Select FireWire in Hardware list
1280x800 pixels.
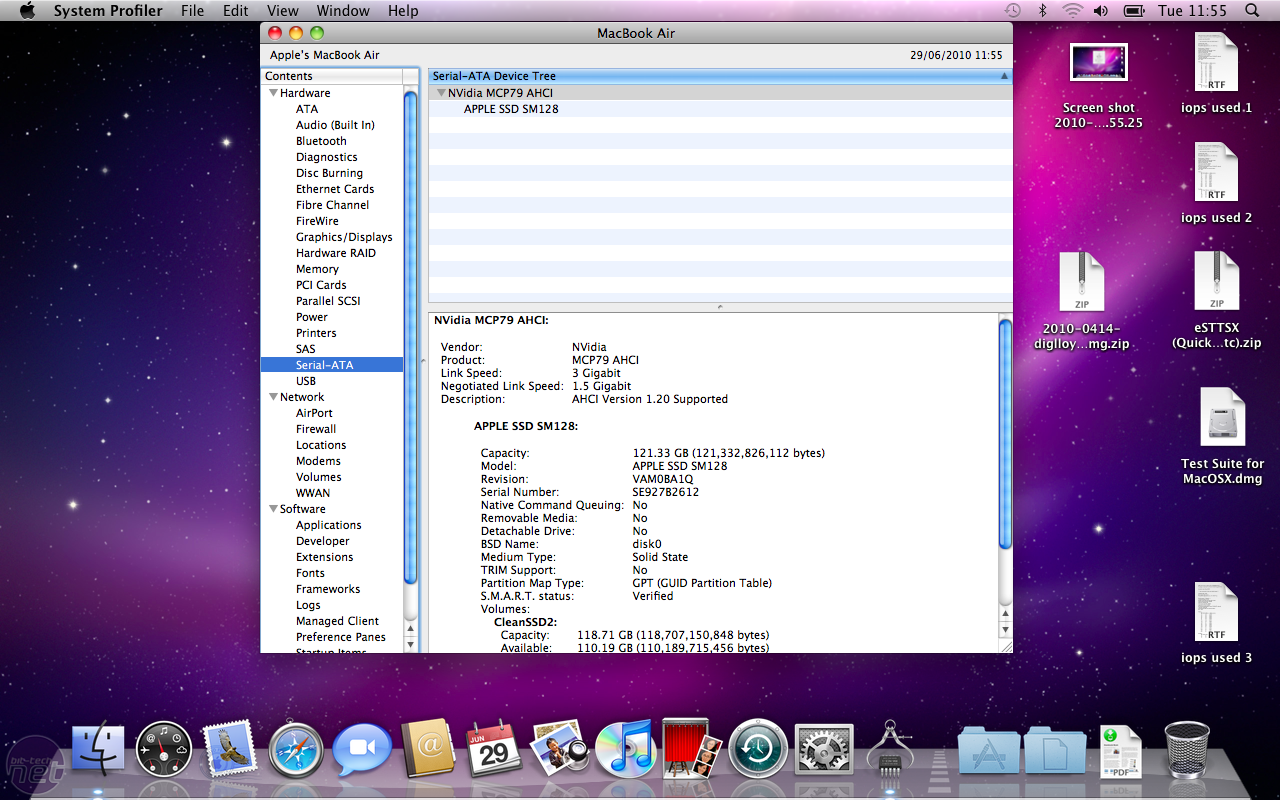pyautogui.click(x=317, y=221)
